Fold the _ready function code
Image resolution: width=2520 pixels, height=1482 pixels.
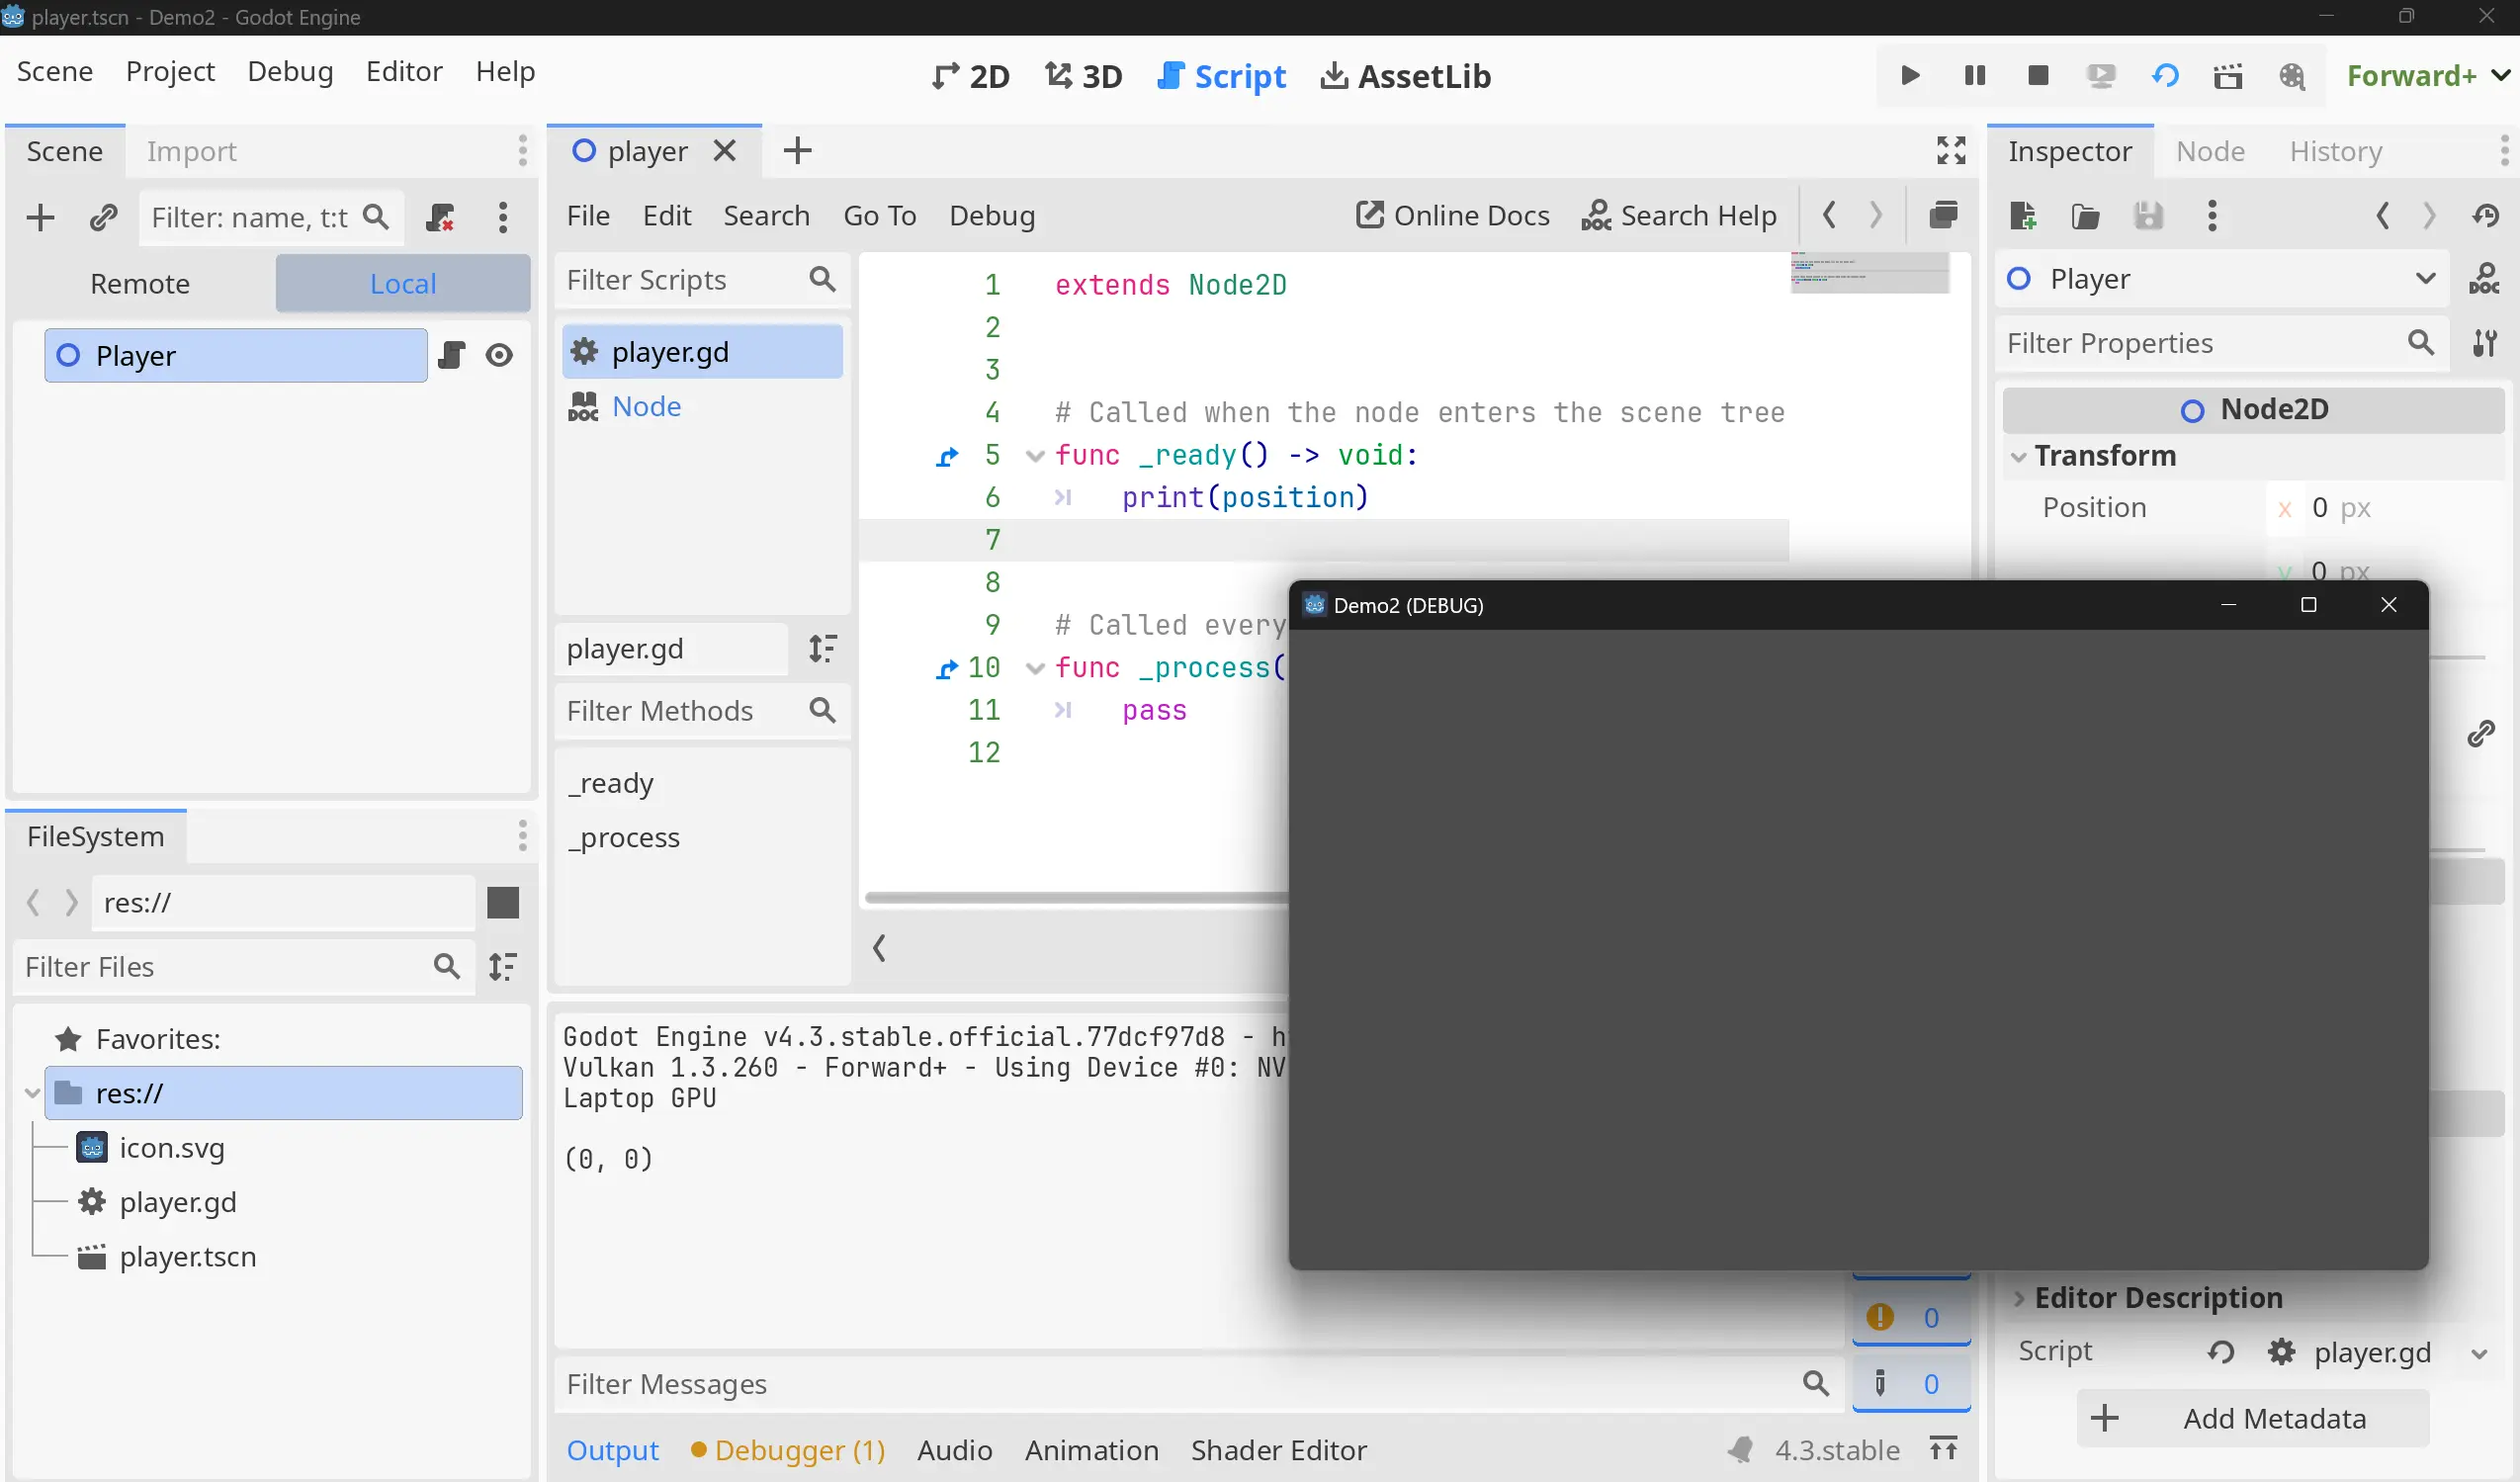[1035, 457]
